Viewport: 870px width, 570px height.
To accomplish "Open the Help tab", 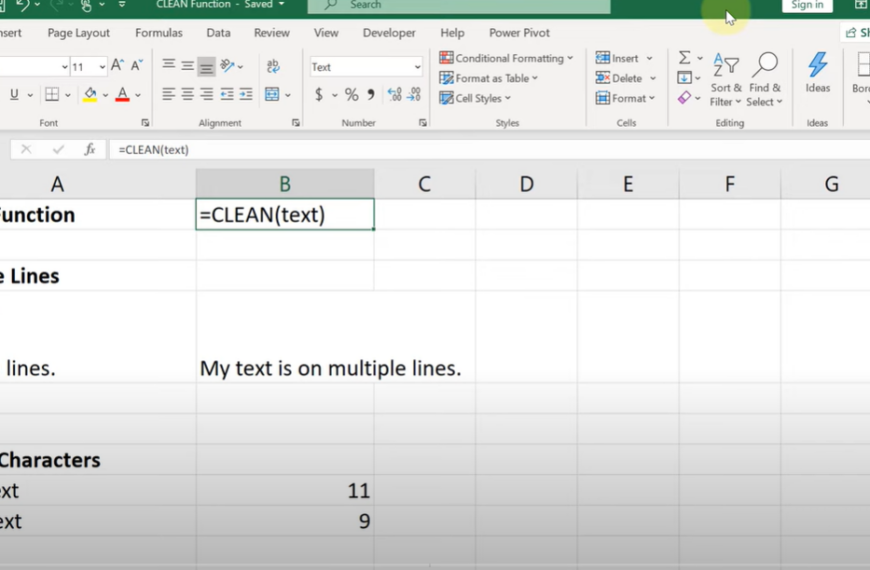I will click(452, 33).
